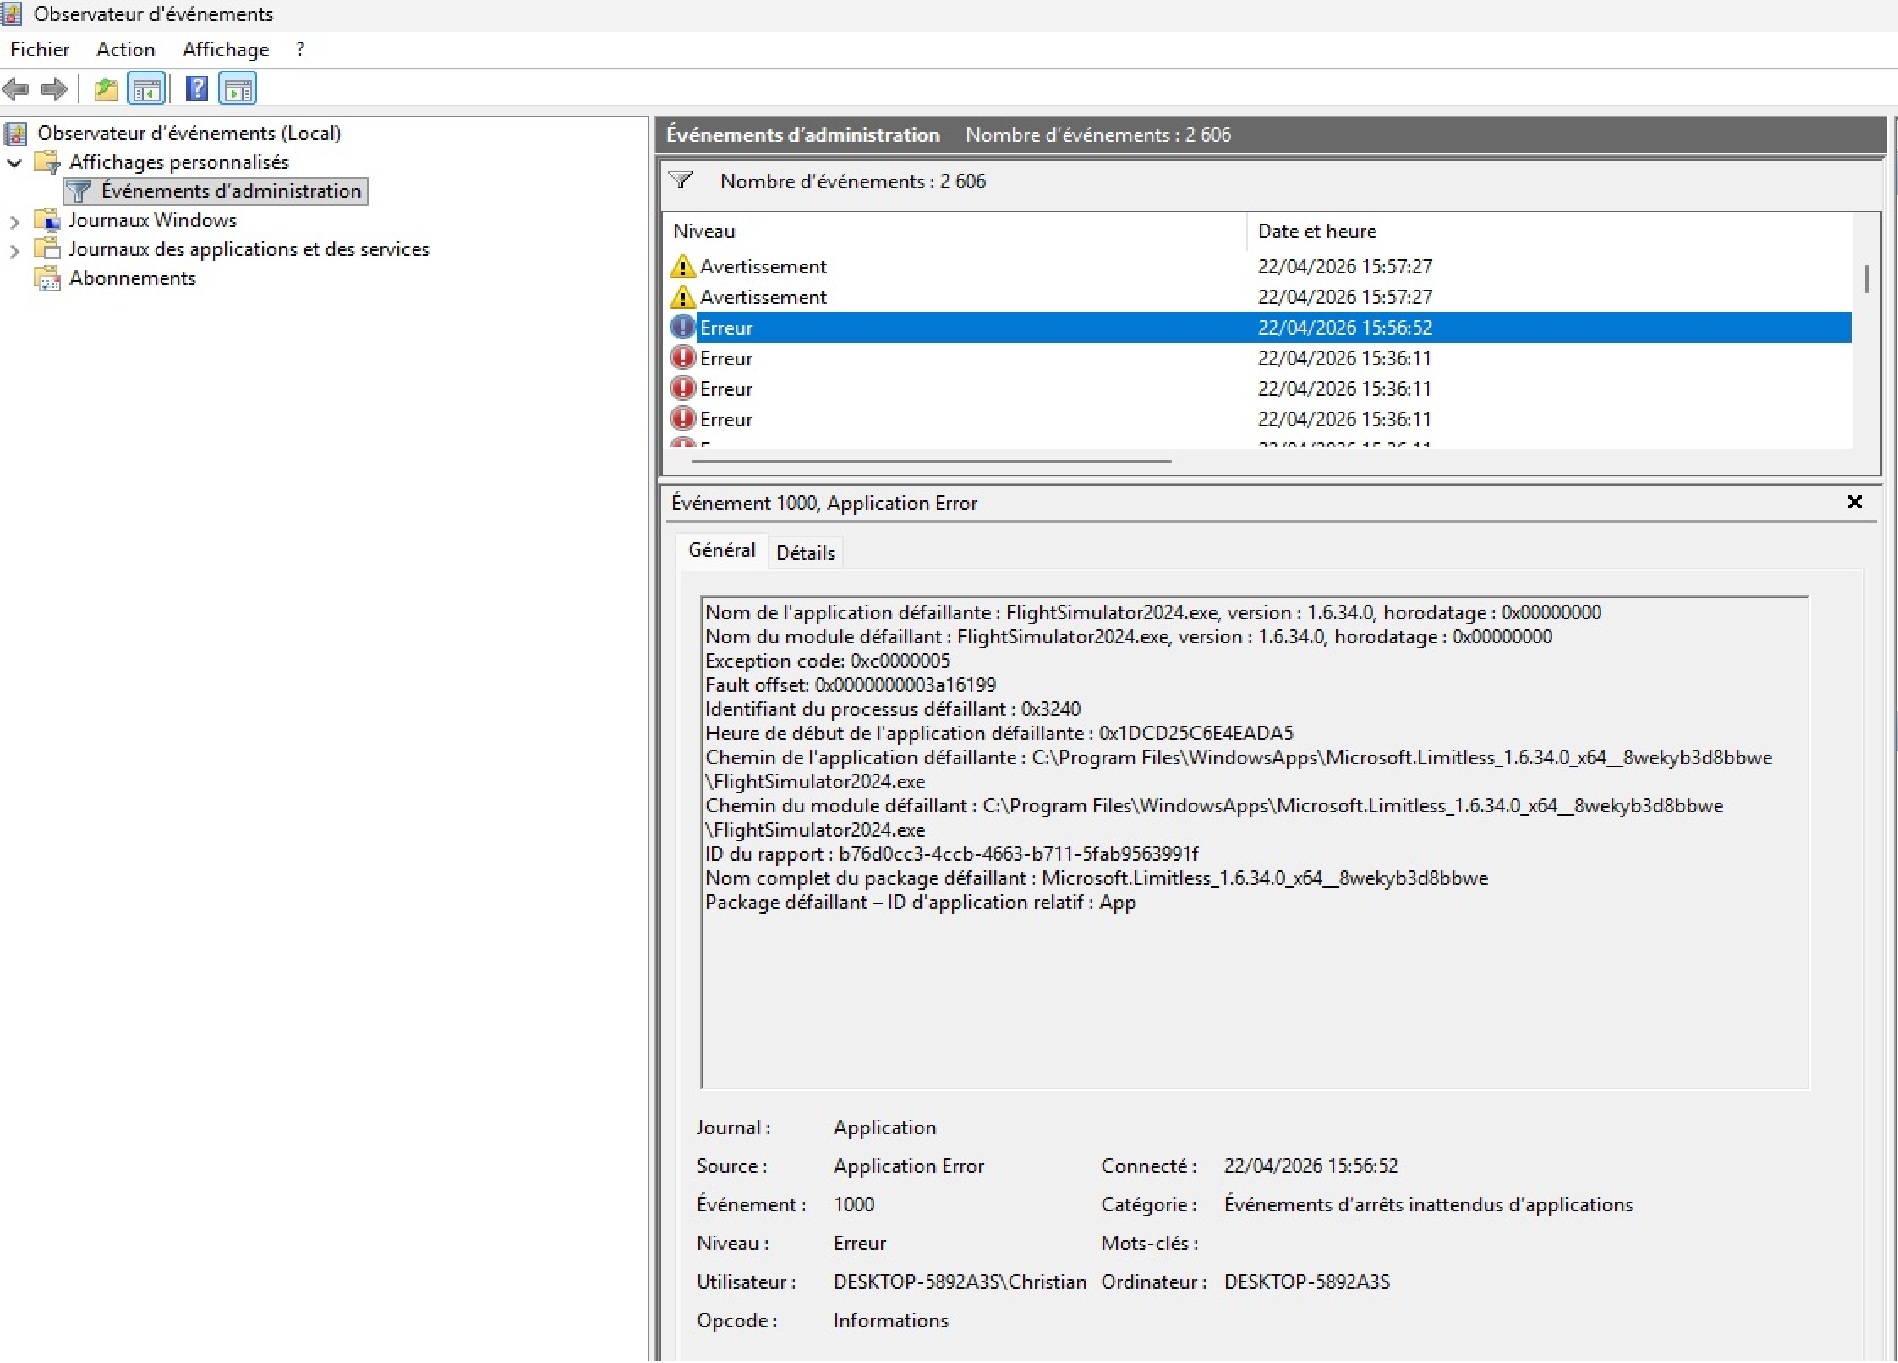Switch to the Détails tab

[x=805, y=553]
